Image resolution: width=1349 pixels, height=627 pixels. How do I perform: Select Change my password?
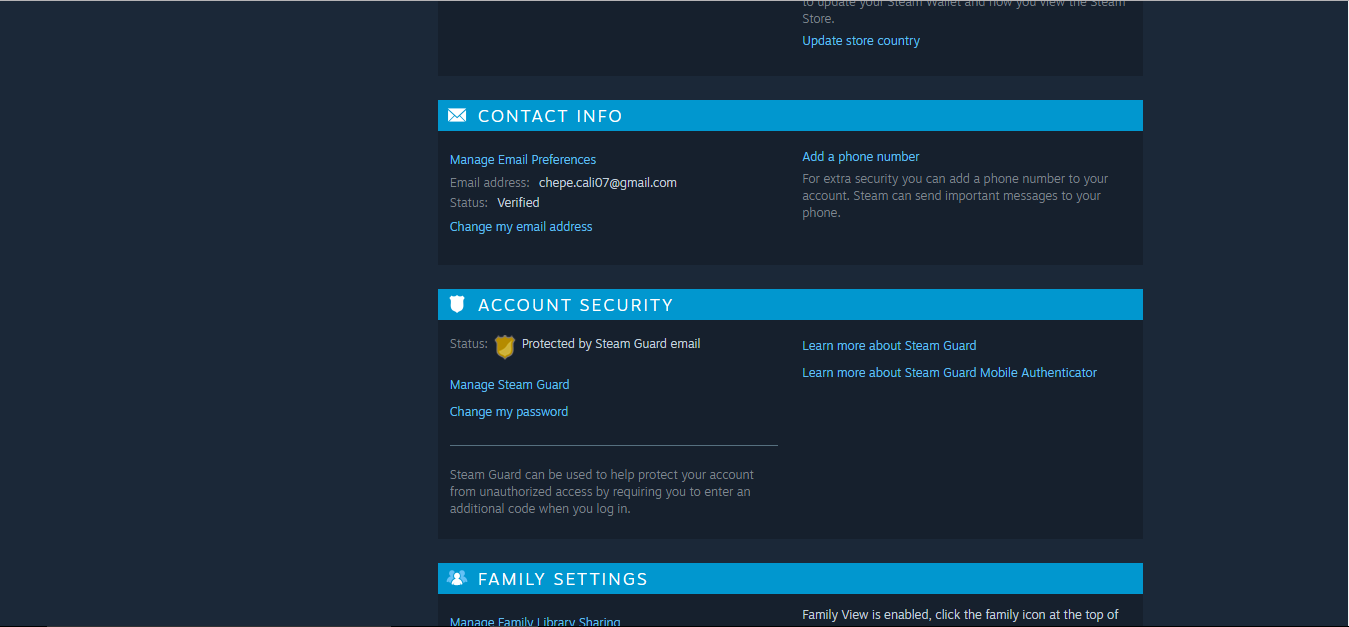tap(508, 411)
